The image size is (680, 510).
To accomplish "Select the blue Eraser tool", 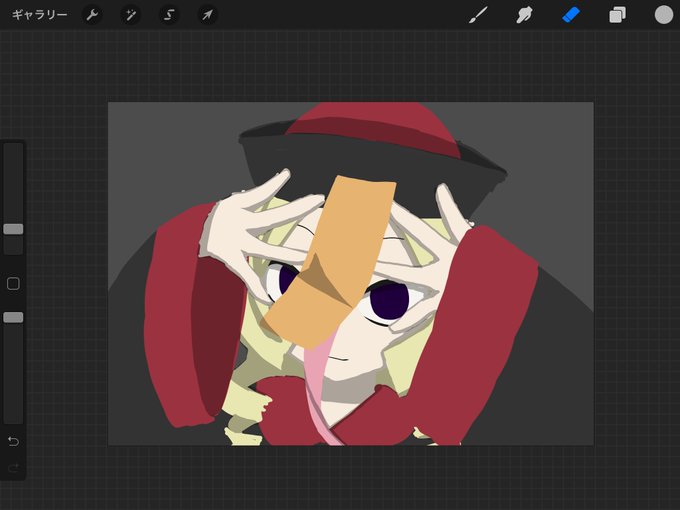I will 571,15.
